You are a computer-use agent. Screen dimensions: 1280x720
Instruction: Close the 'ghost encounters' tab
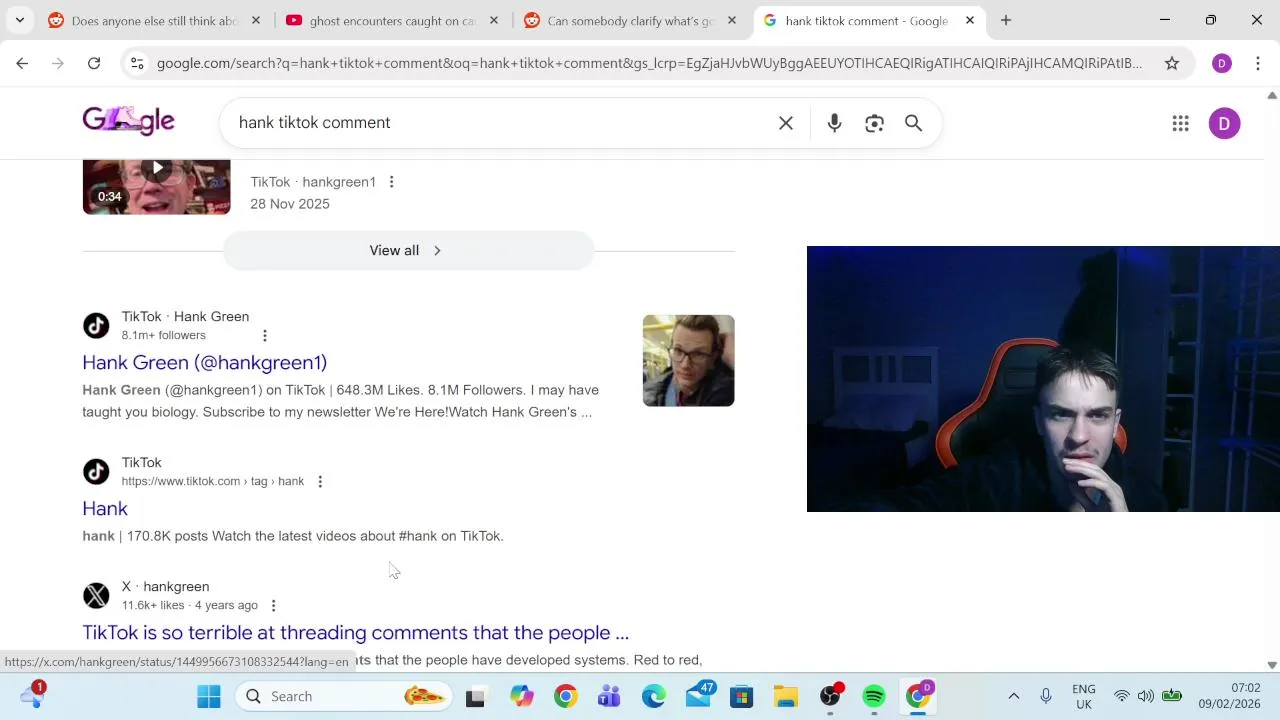[494, 20]
